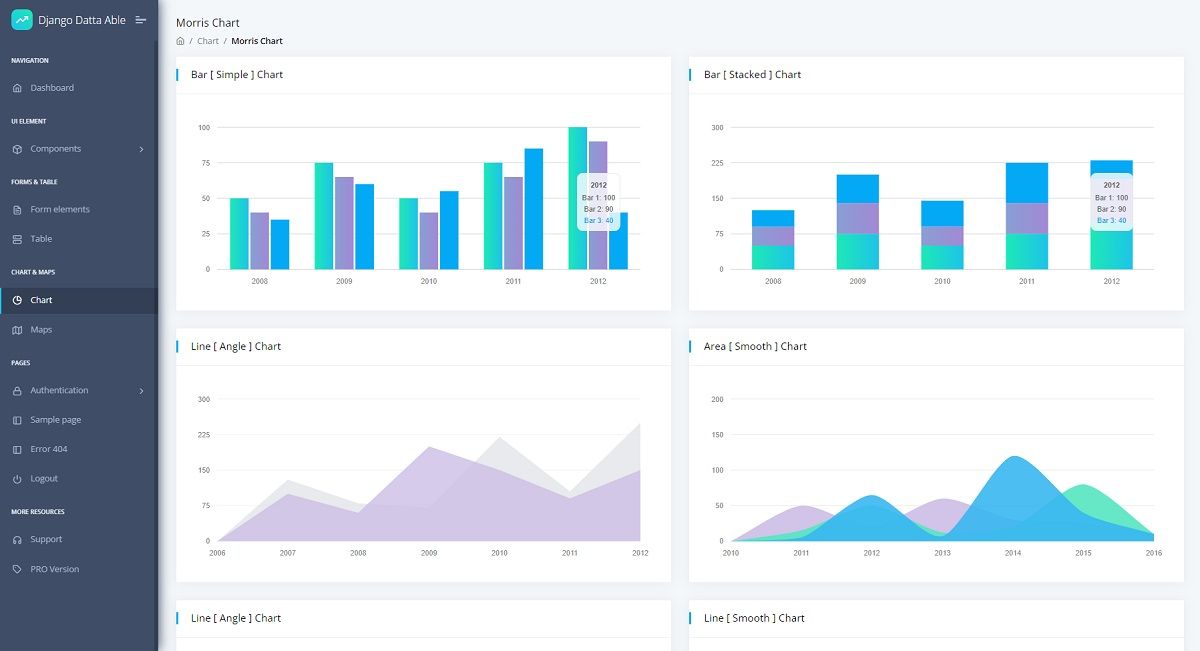Click the Morris Chart page title
Image resolution: width=1200 pixels, height=651 pixels.
tap(208, 23)
